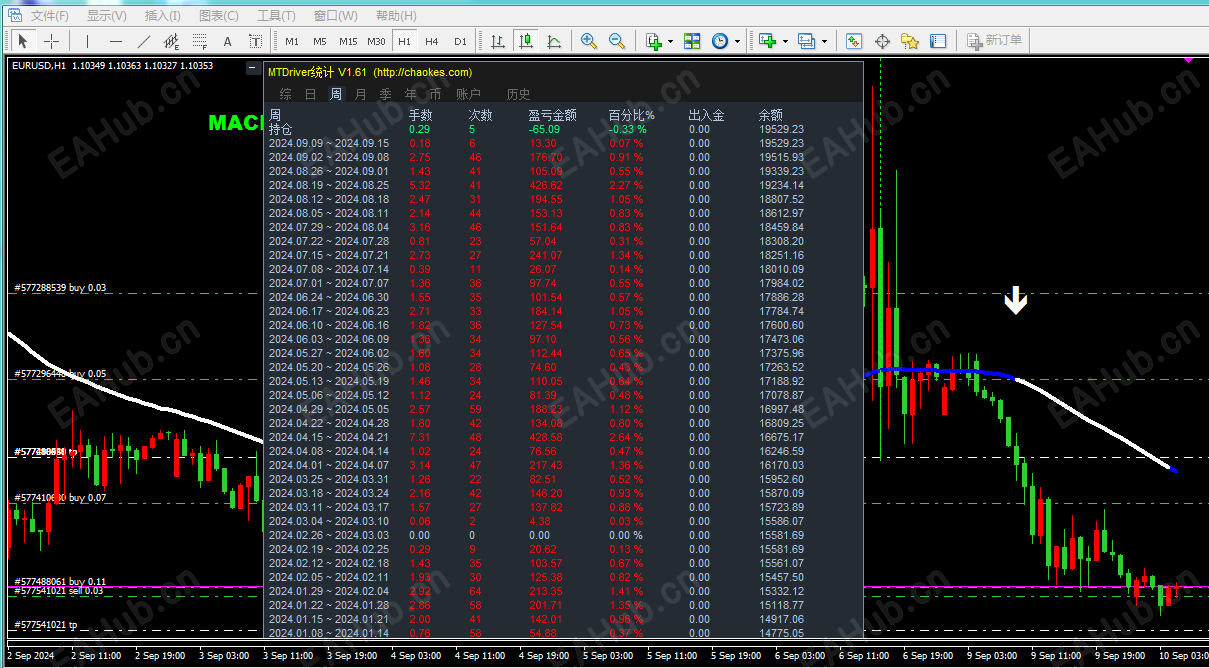Open the 显示(V) menu
The width and height of the screenshot is (1209, 668).
[x=107, y=16]
